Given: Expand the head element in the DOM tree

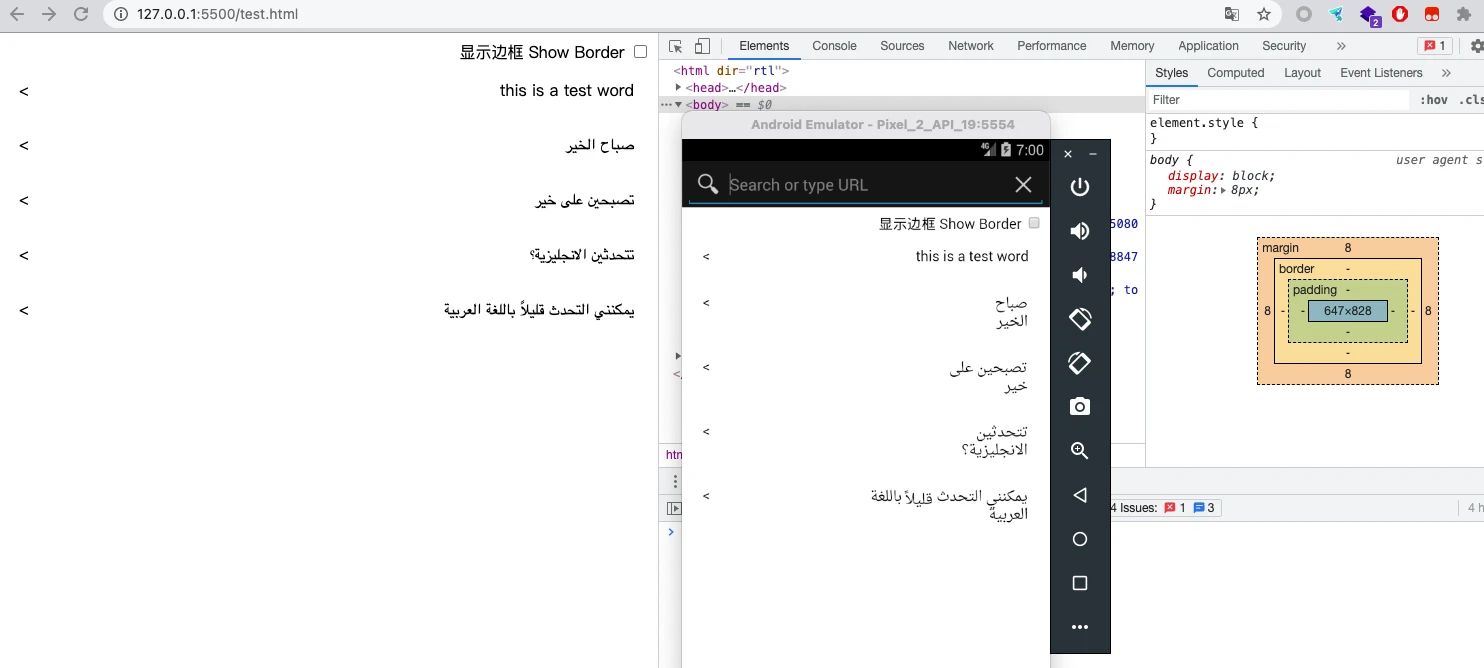Looking at the screenshot, I should click(x=679, y=88).
